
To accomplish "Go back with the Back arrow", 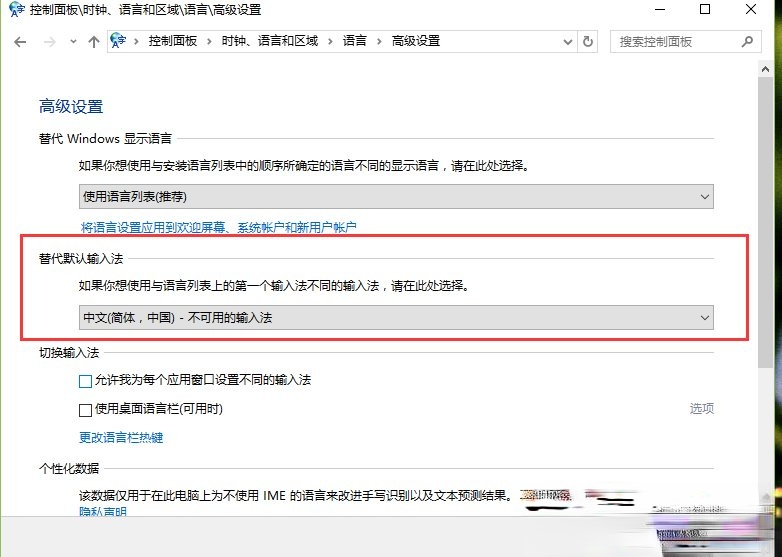I will click(20, 42).
